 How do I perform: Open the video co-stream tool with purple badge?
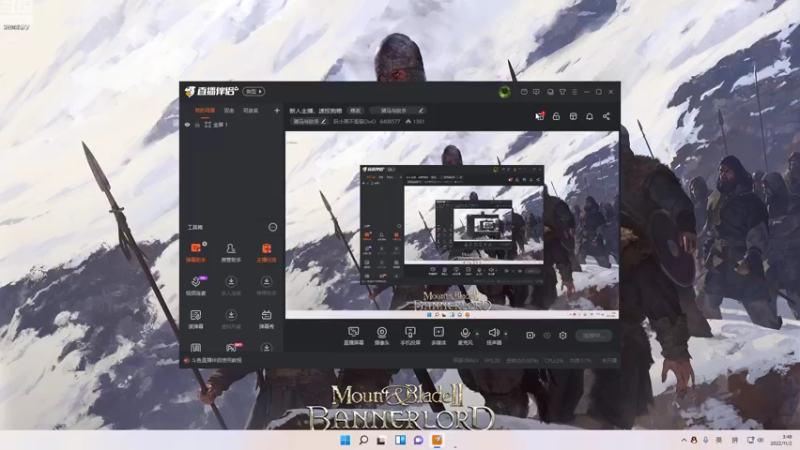click(x=196, y=285)
